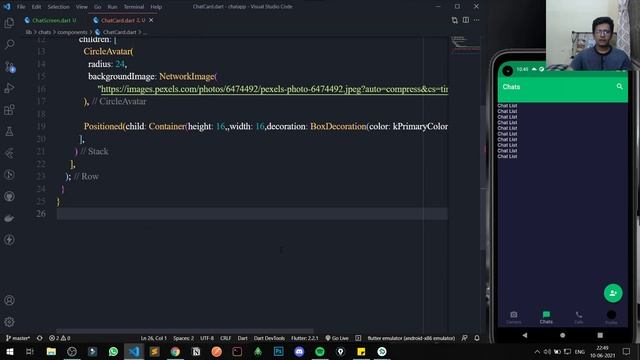Viewport: 640px width, 360px height.
Task: Change encoding via UTF-8
Action: (x=207, y=338)
